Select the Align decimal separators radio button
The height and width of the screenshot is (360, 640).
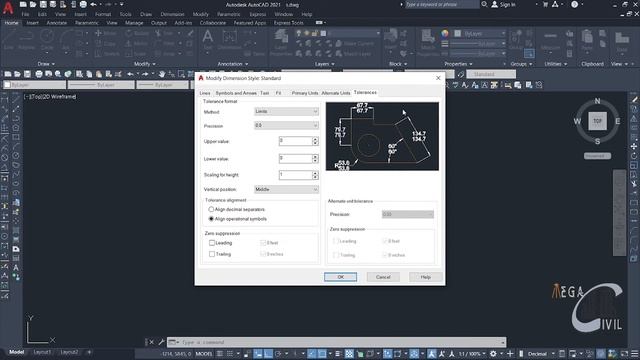[211, 209]
